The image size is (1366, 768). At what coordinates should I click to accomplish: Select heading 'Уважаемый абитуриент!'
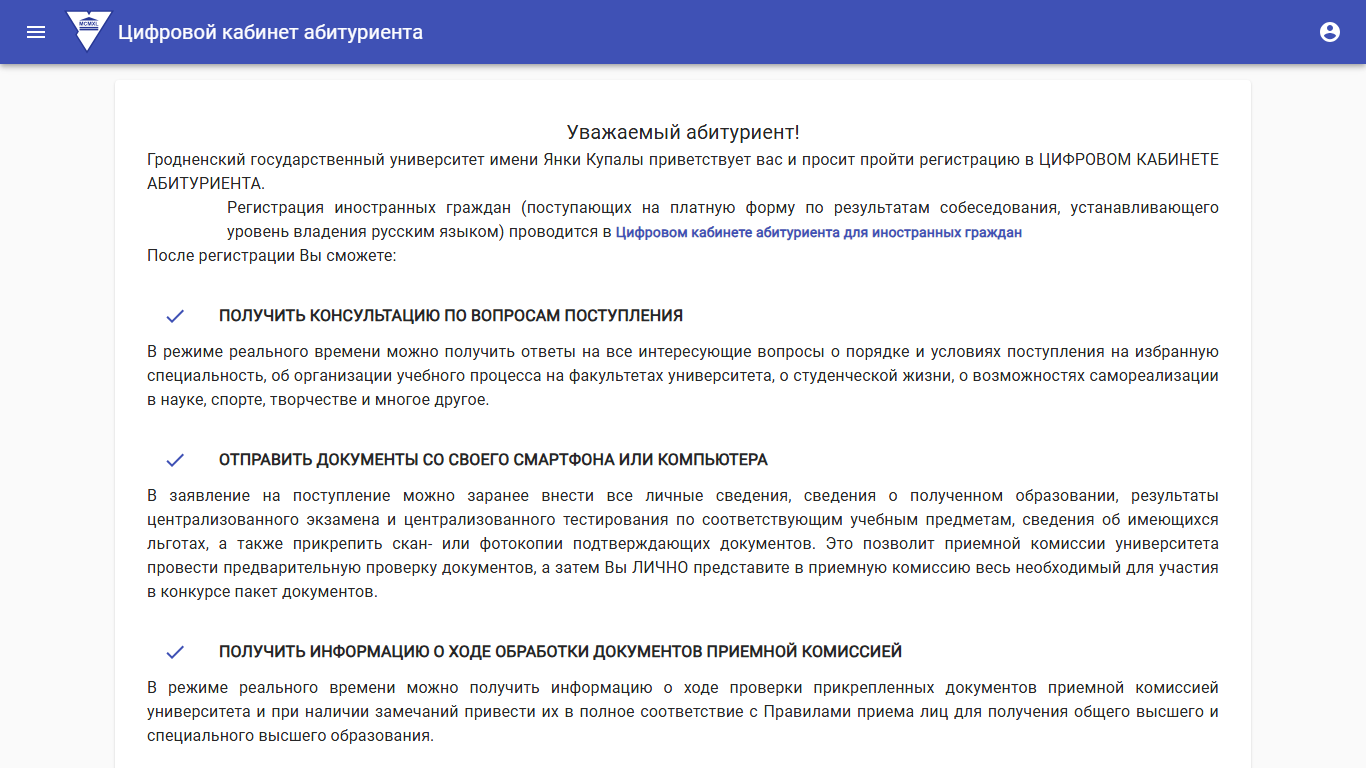point(683,132)
